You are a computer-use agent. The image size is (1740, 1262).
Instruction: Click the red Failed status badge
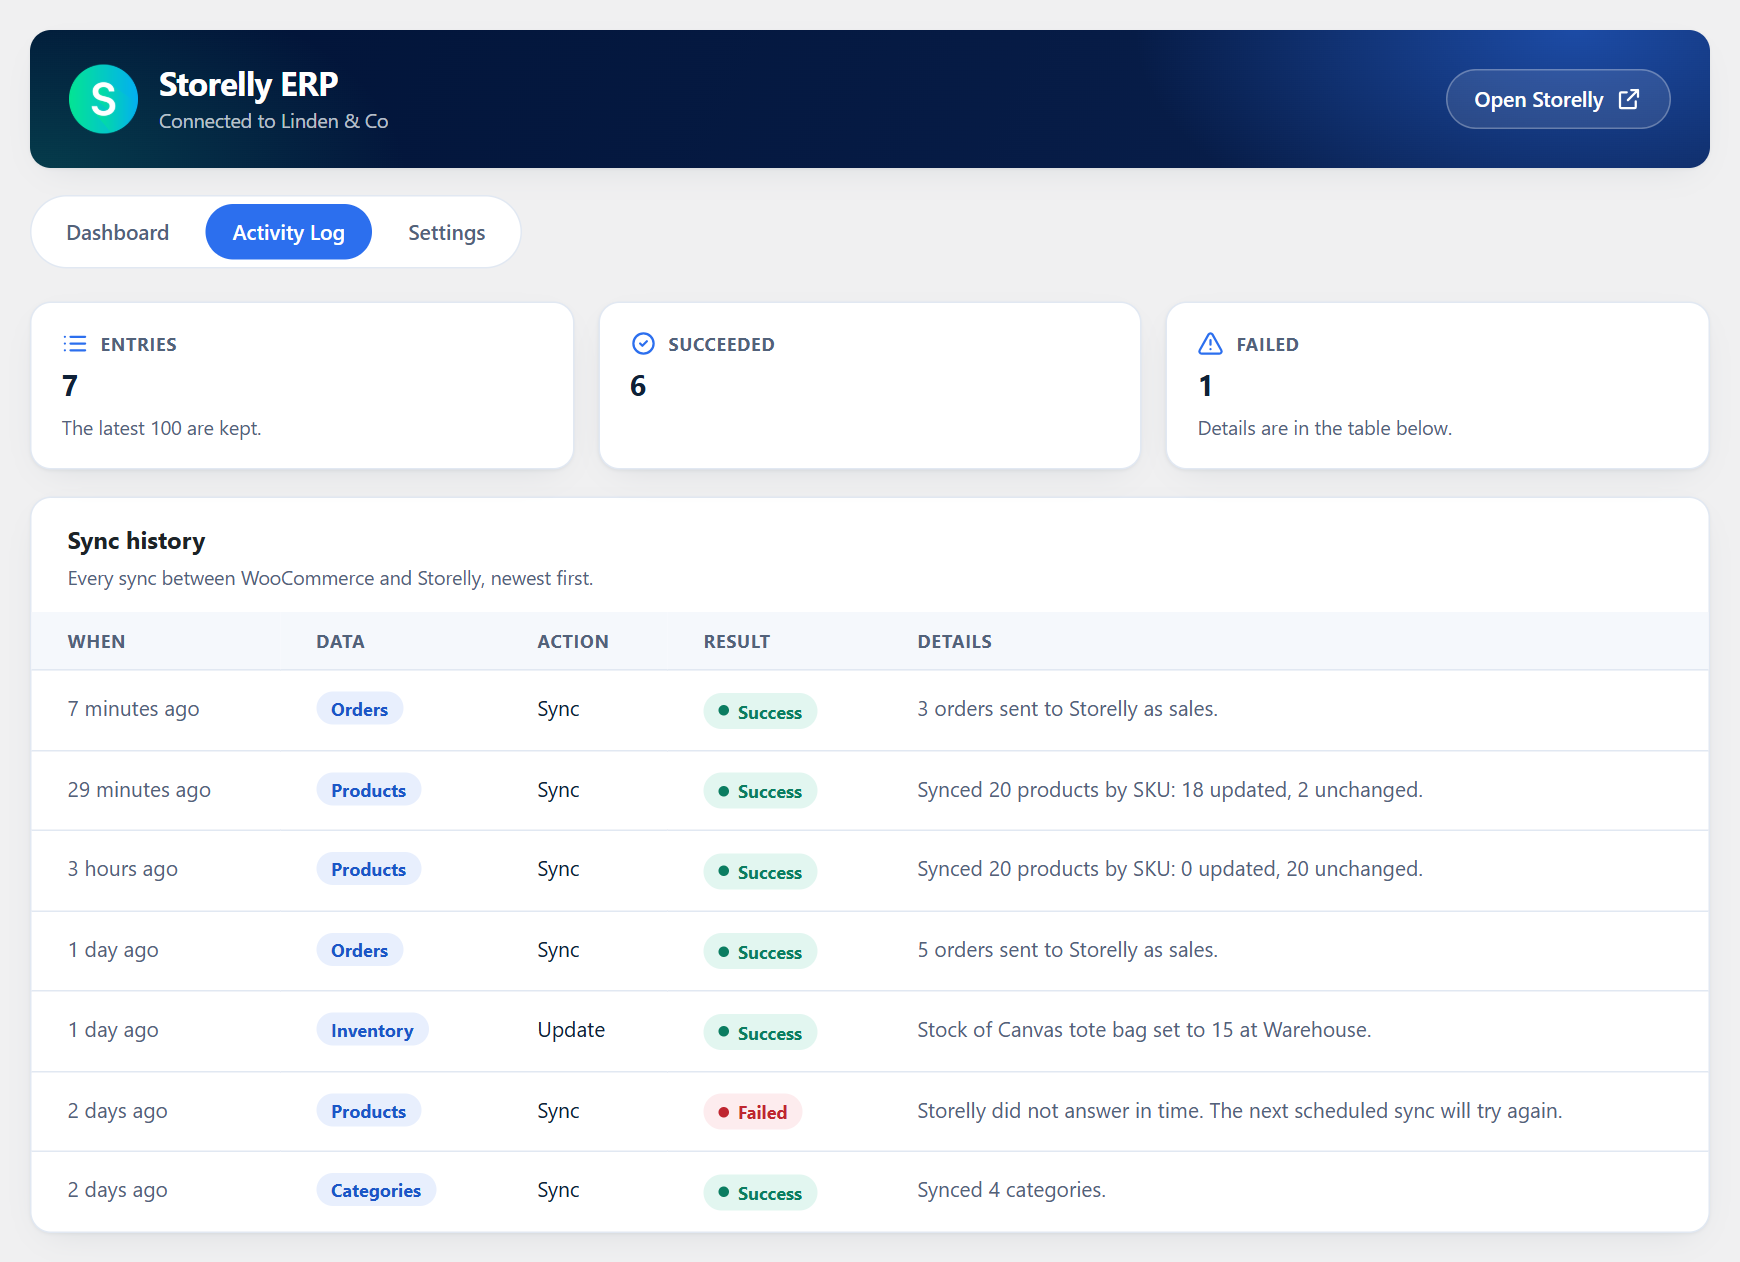click(753, 1112)
